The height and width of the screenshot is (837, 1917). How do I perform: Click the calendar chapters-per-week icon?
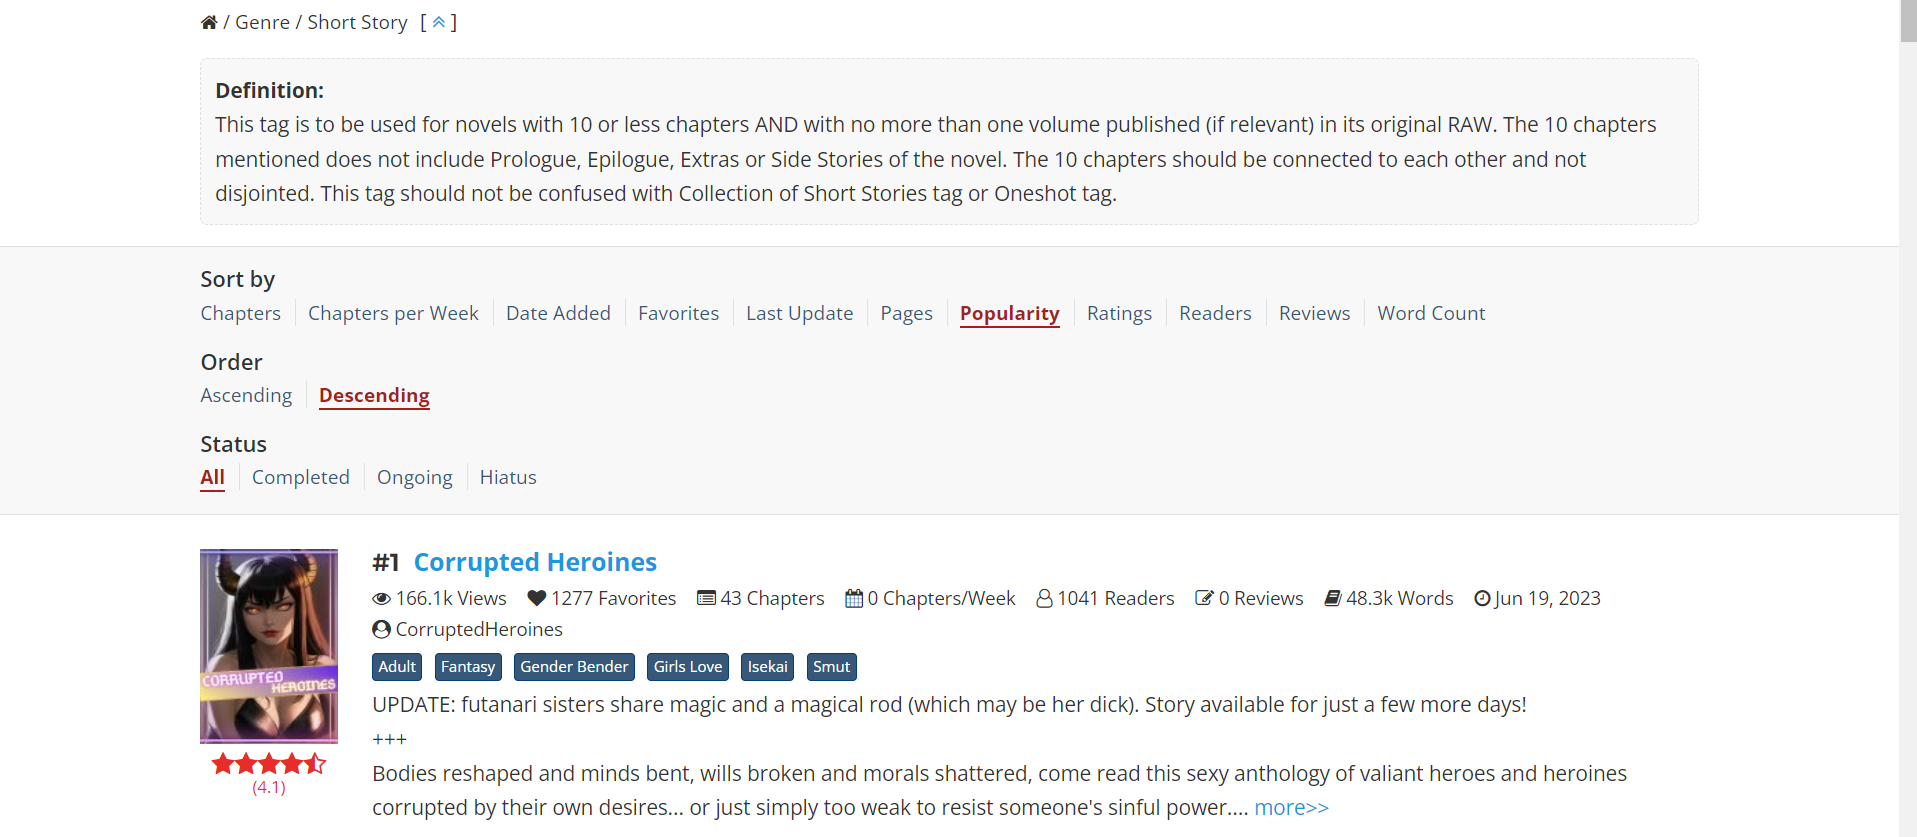854,598
